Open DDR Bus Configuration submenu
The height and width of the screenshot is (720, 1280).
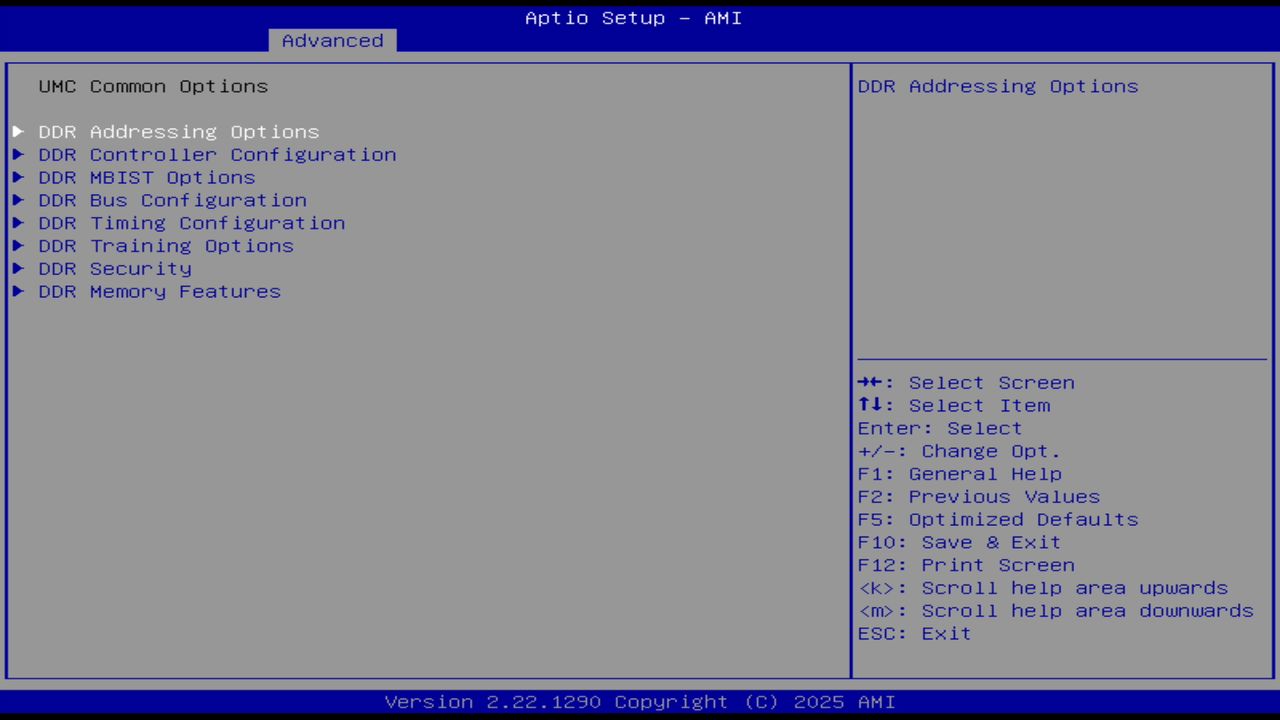[x=172, y=200]
